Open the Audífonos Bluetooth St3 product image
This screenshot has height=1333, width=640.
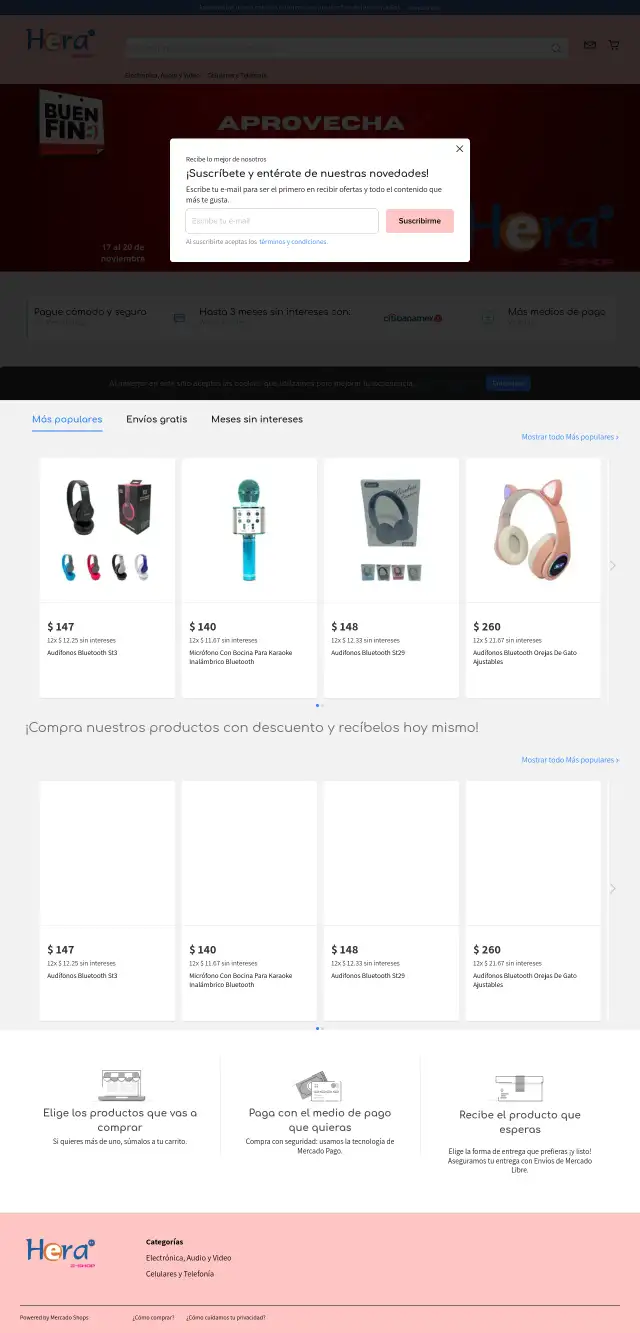(x=107, y=530)
